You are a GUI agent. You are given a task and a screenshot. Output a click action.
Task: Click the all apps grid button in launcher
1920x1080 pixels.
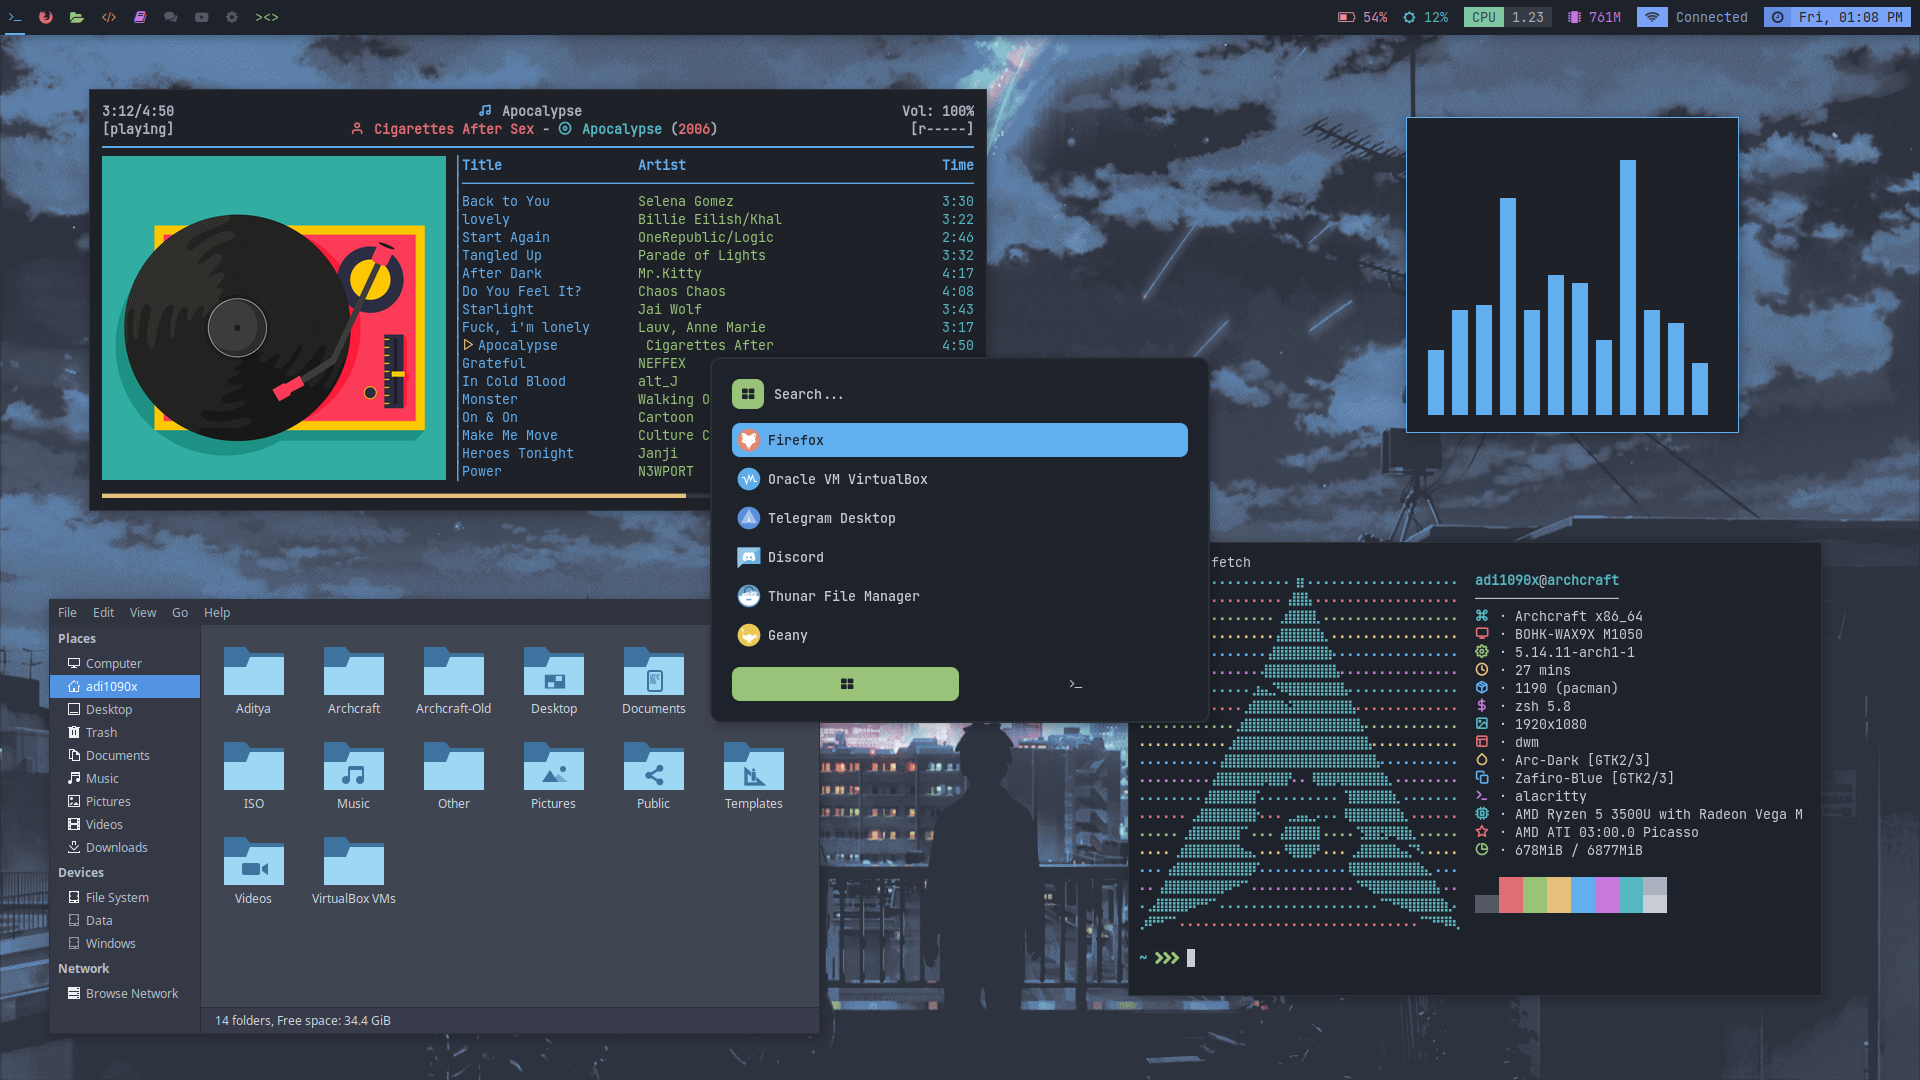coord(845,683)
